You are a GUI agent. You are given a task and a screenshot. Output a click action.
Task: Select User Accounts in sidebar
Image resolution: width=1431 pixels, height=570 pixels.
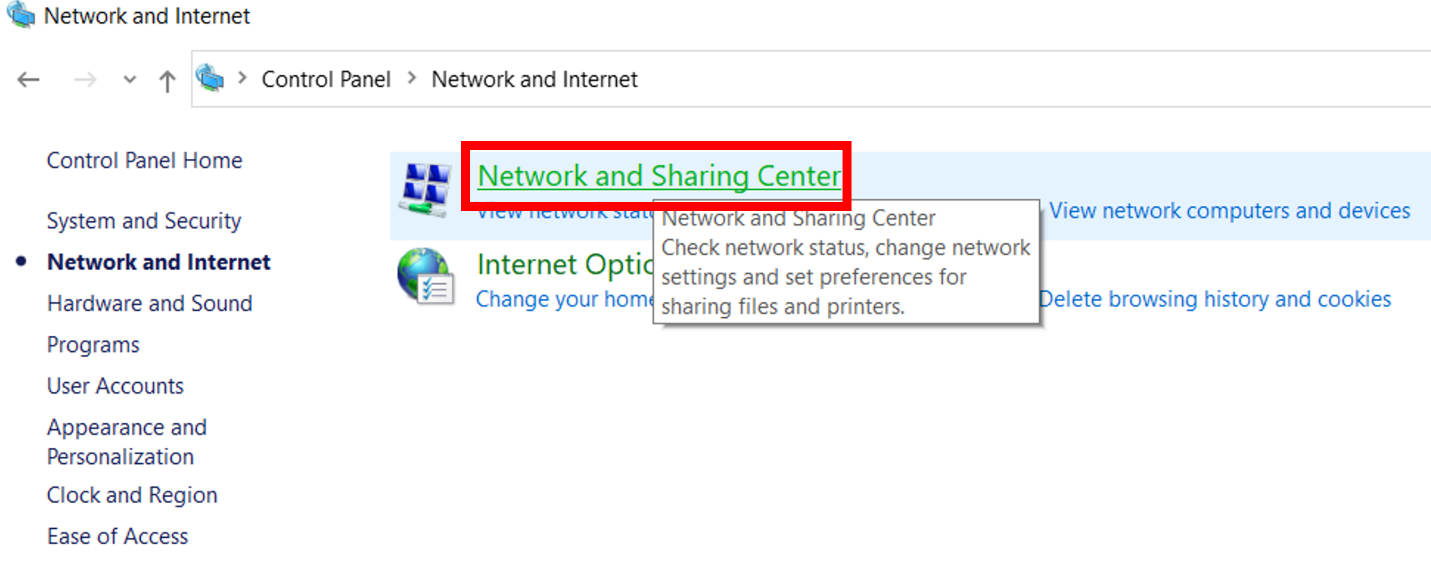pyautogui.click(x=115, y=386)
